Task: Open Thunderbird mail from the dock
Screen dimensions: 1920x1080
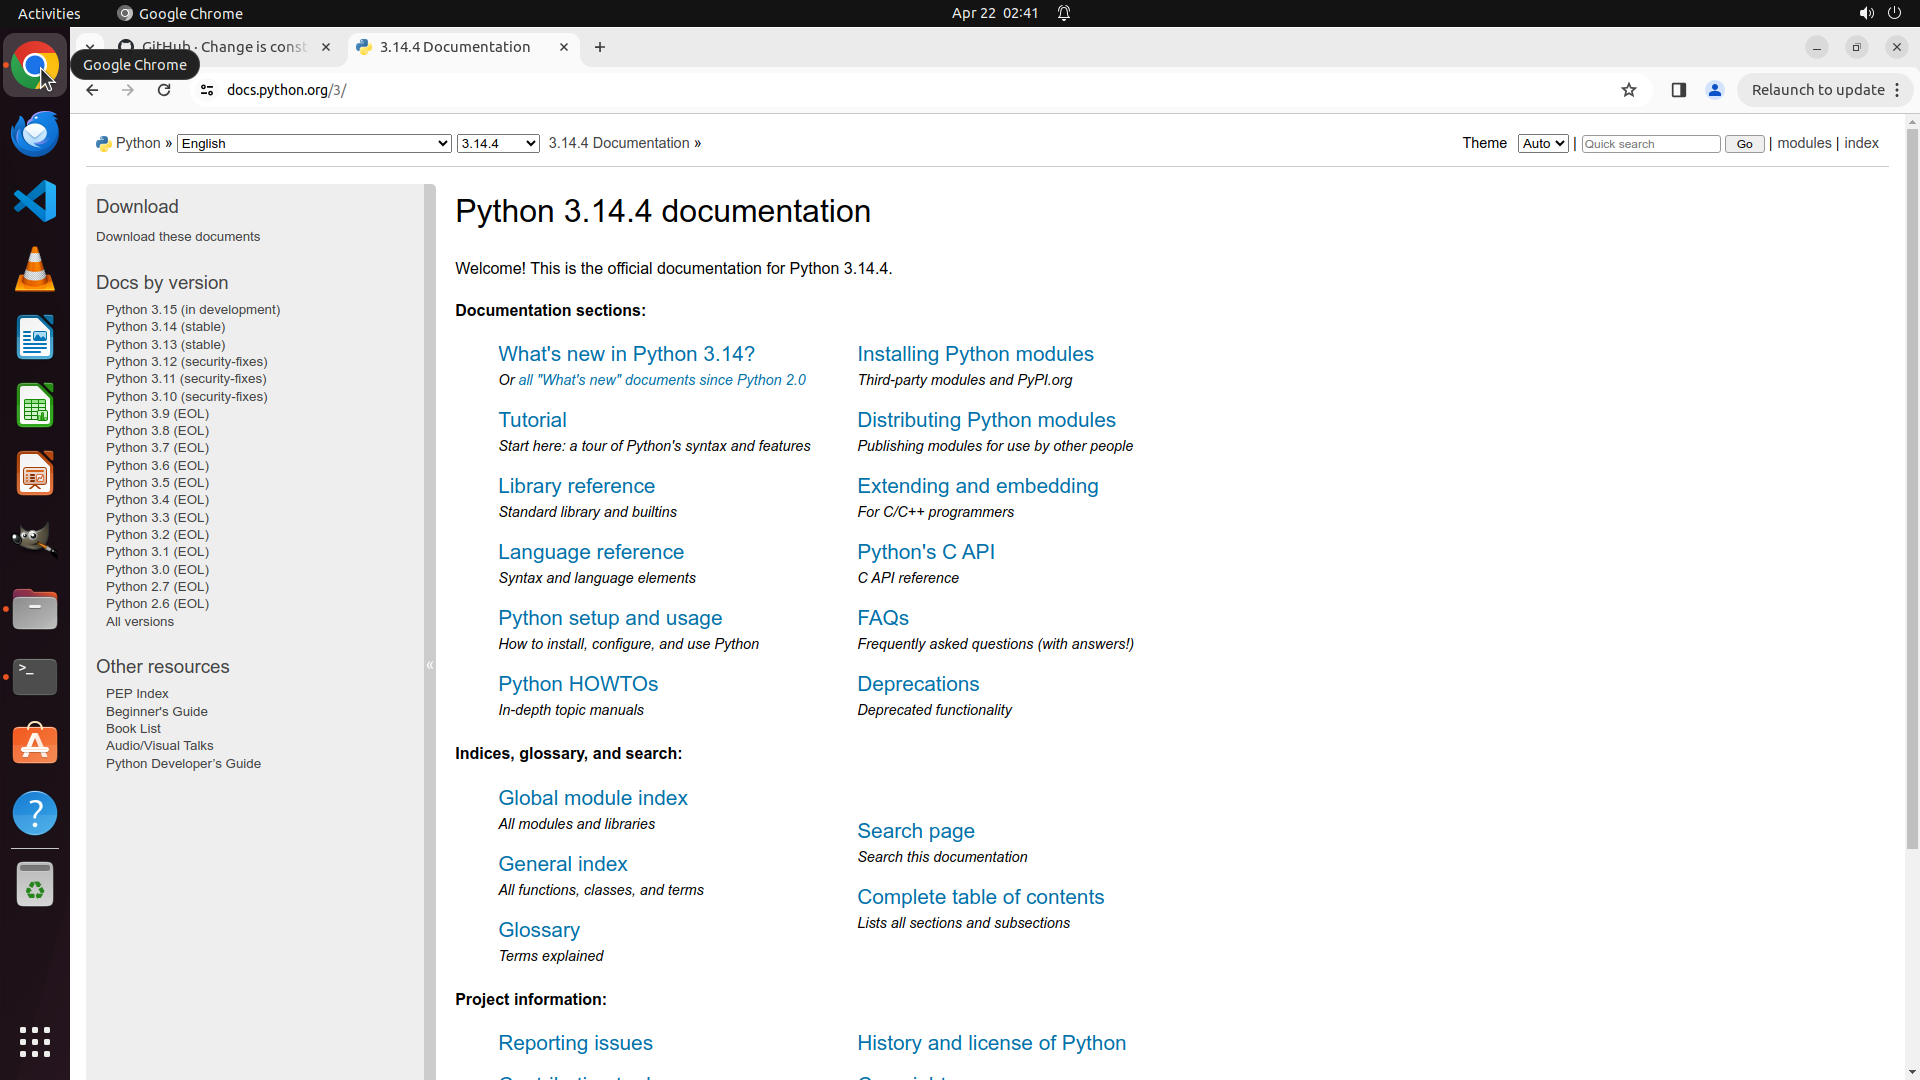Action: click(35, 133)
